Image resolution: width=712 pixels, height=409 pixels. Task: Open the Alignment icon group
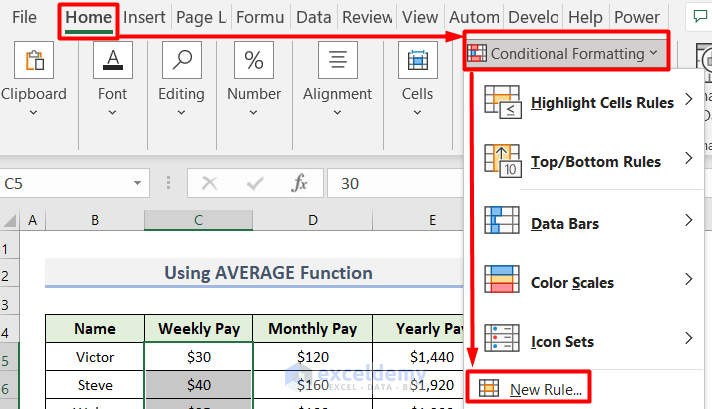pyautogui.click(x=337, y=60)
